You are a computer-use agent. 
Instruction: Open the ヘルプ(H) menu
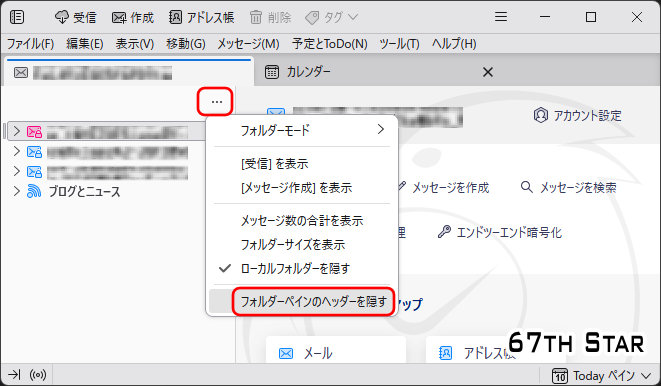click(x=454, y=43)
